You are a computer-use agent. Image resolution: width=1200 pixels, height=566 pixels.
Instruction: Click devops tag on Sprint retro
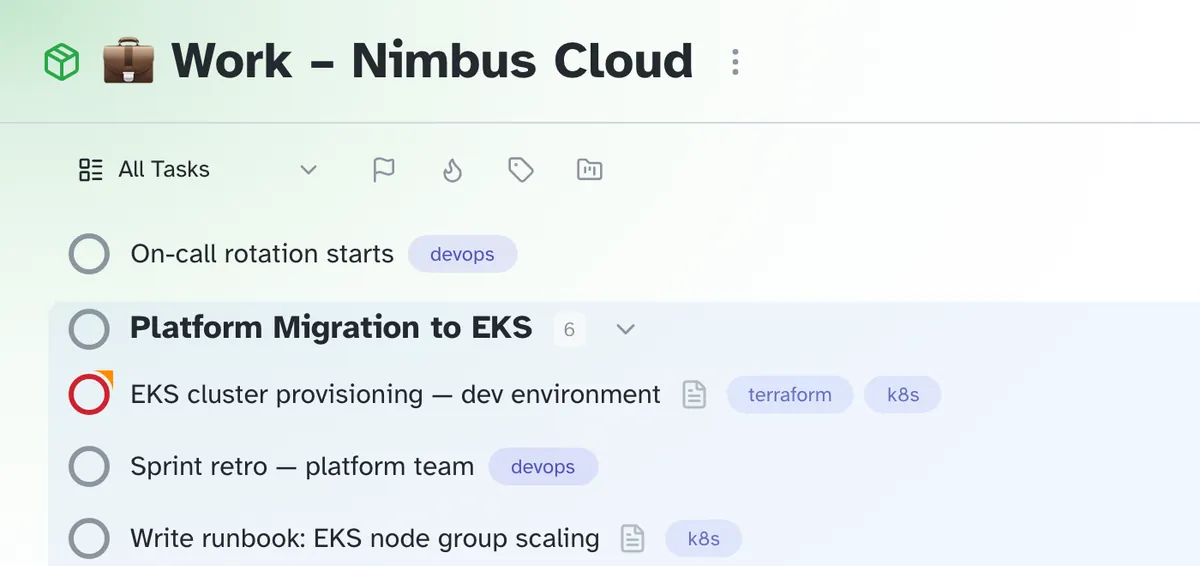coord(543,467)
